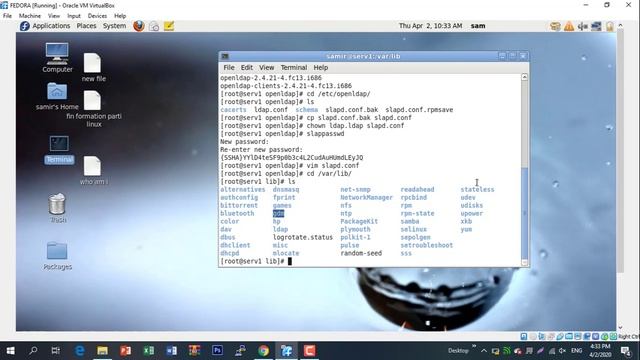This screenshot has height=360, width=640.
Task: Open VirtualBox Help menu
Action: click(120, 16)
